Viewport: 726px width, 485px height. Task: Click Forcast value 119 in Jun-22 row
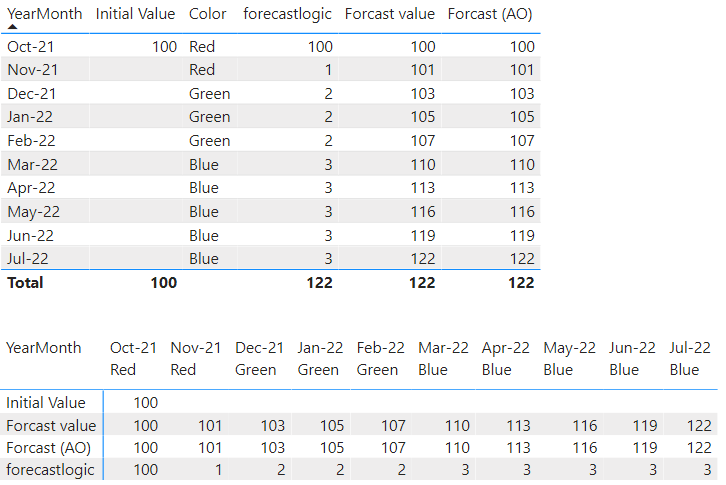(x=423, y=236)
